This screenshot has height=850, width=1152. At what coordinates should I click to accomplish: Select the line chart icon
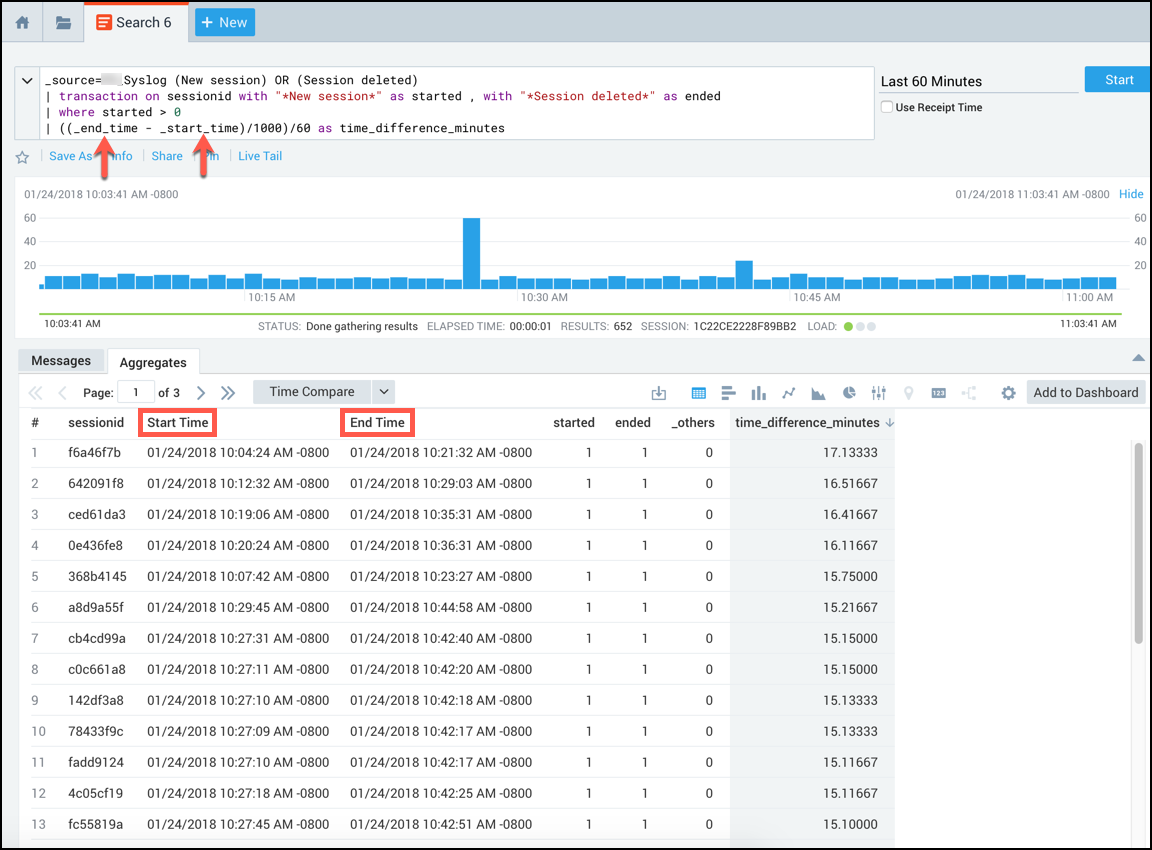pyautogui.click(x=788, y=393)
